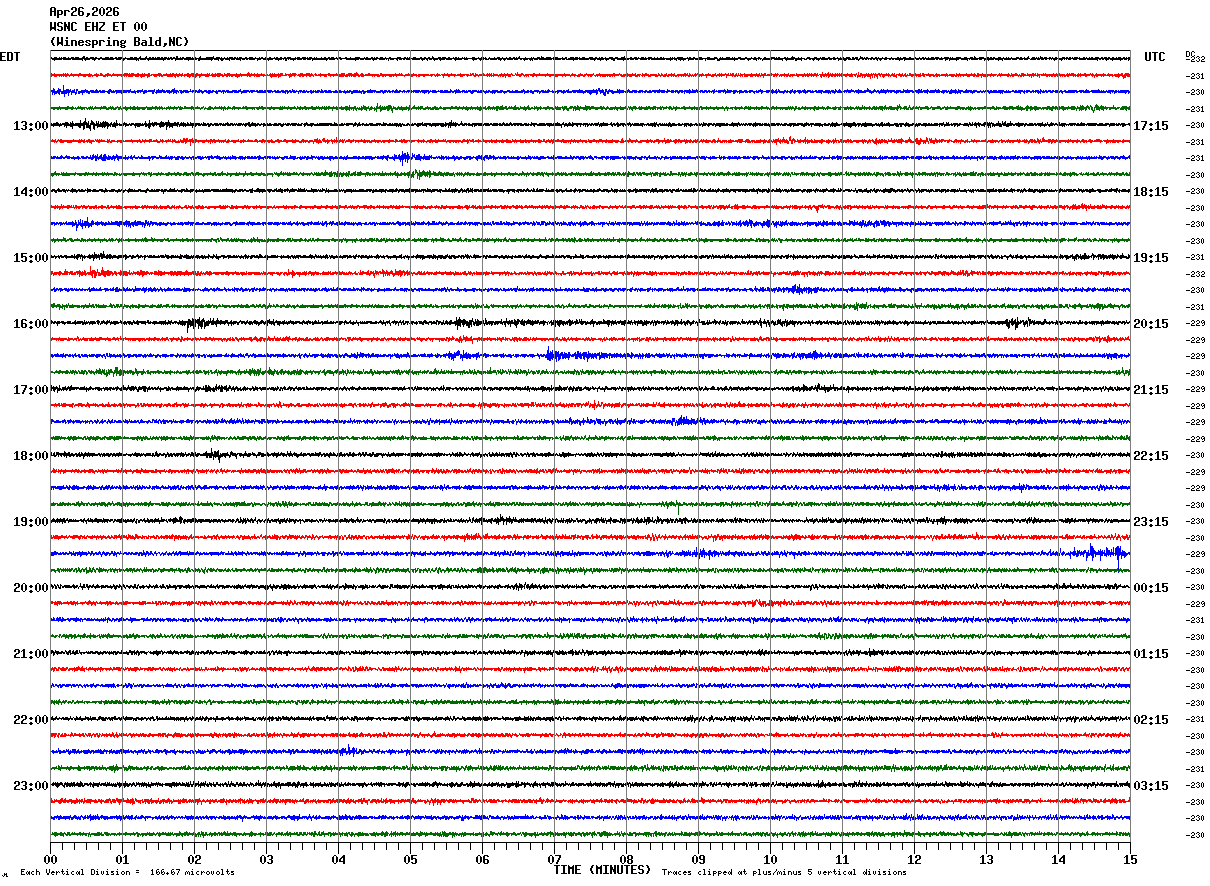Select the 21:00 EDT row label

[31, 654]
